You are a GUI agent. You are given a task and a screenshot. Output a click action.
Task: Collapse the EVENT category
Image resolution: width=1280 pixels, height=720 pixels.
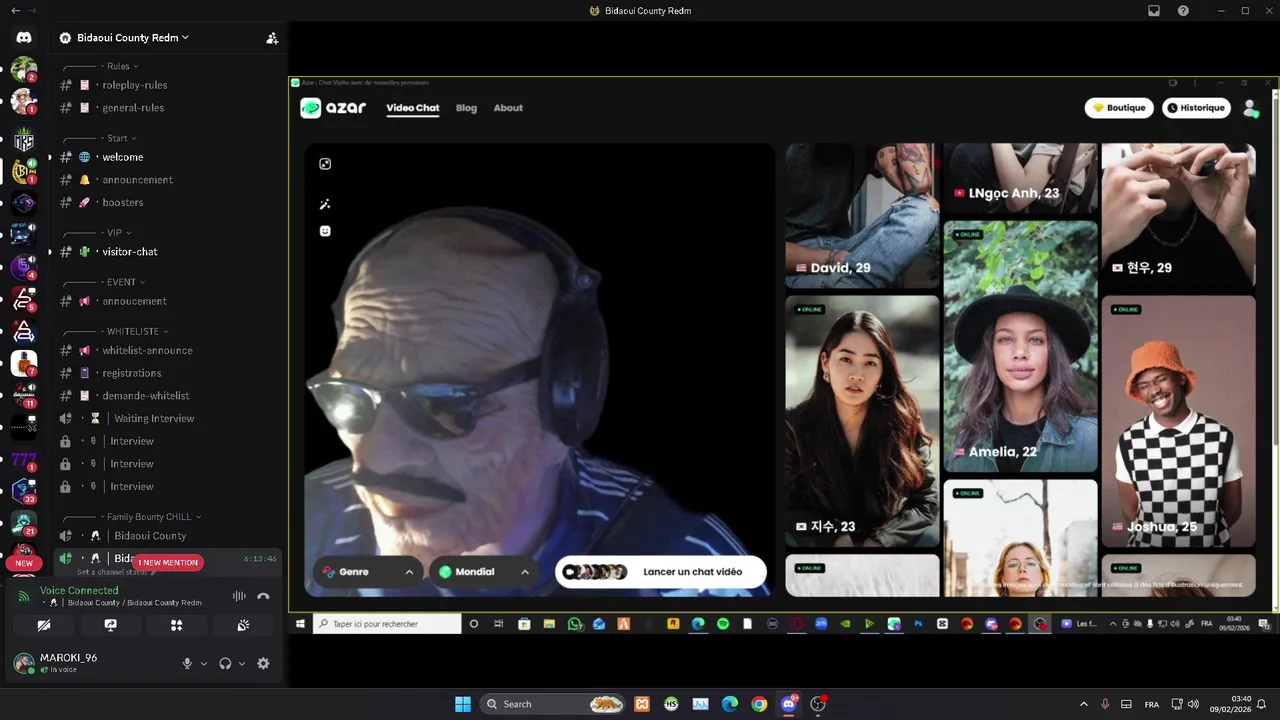(x=125, y=282)
